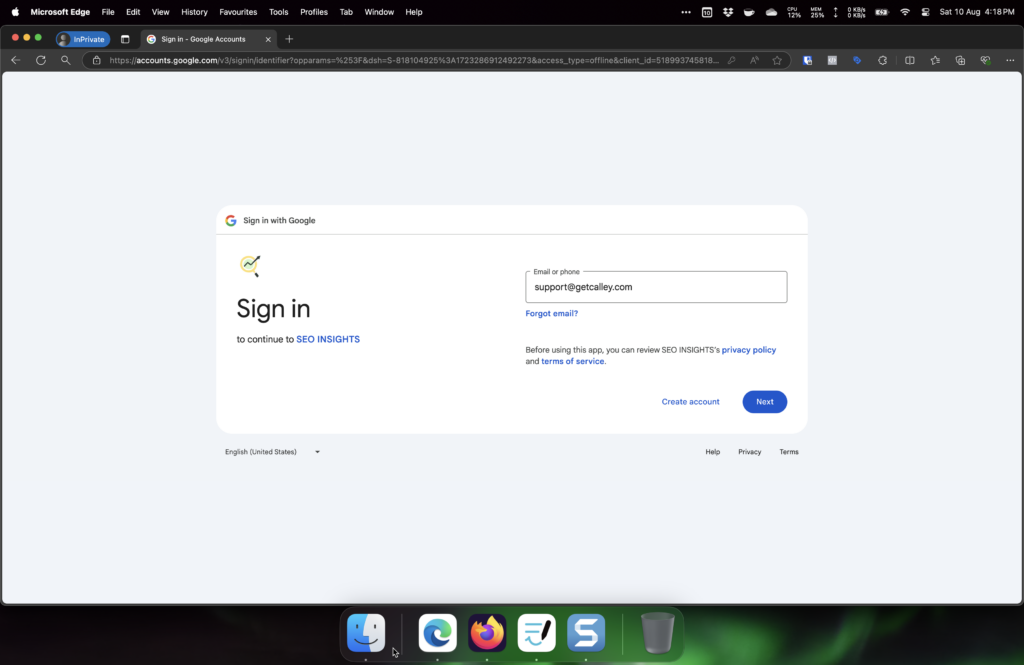1024x665 pixels.
Task: Click the blue Next button
Action: tap(765, 402)
